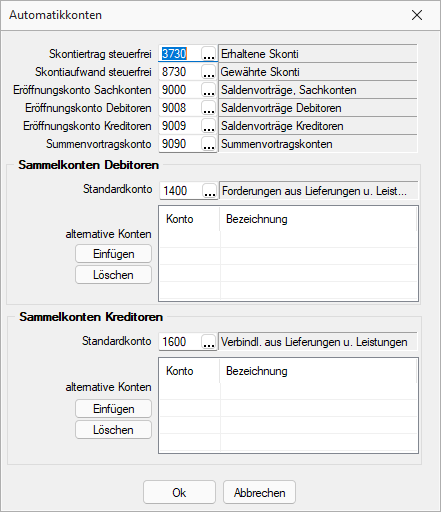
Task: Click the 'Summenvortragskonten' description
Action: coord(318,144)
